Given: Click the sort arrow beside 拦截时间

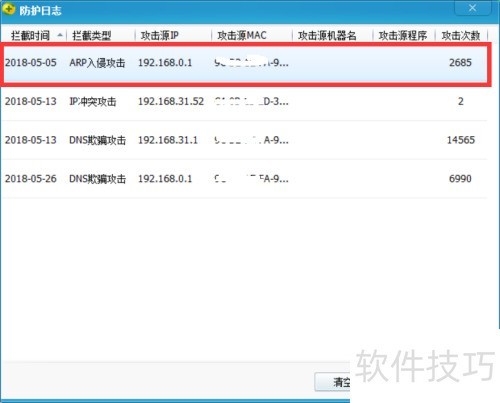Looking at the screenshot, I should coord(60,35).
